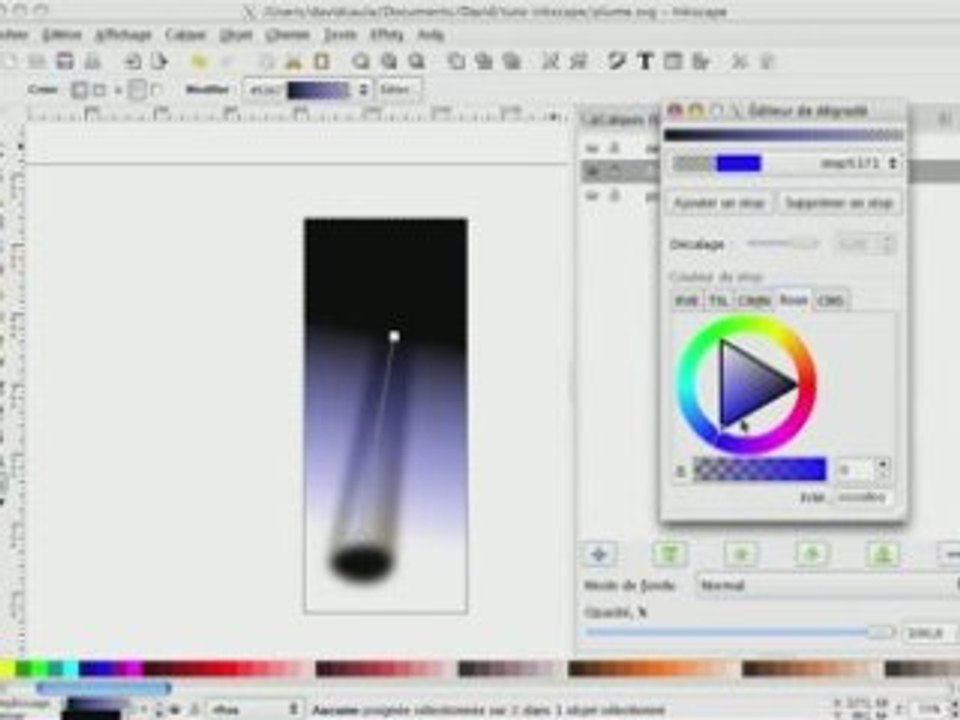Viewport: 960px width, 720px height.
Task: Open the Mode de fondu dropdown
Action: [x=827, y=585]
